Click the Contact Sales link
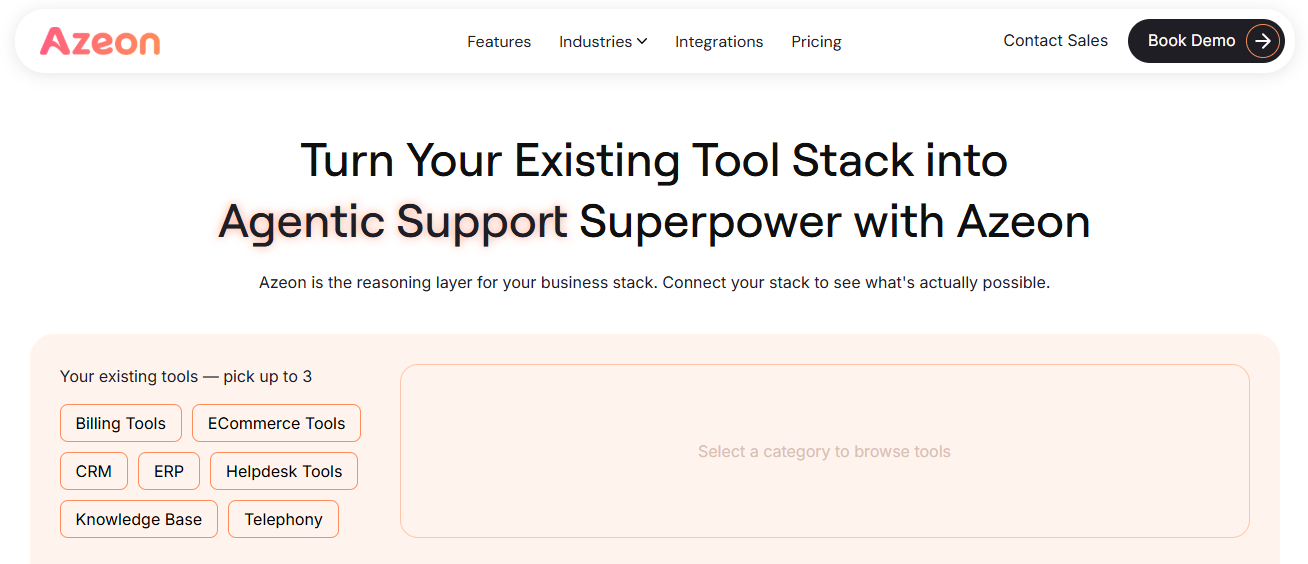 1055,41
